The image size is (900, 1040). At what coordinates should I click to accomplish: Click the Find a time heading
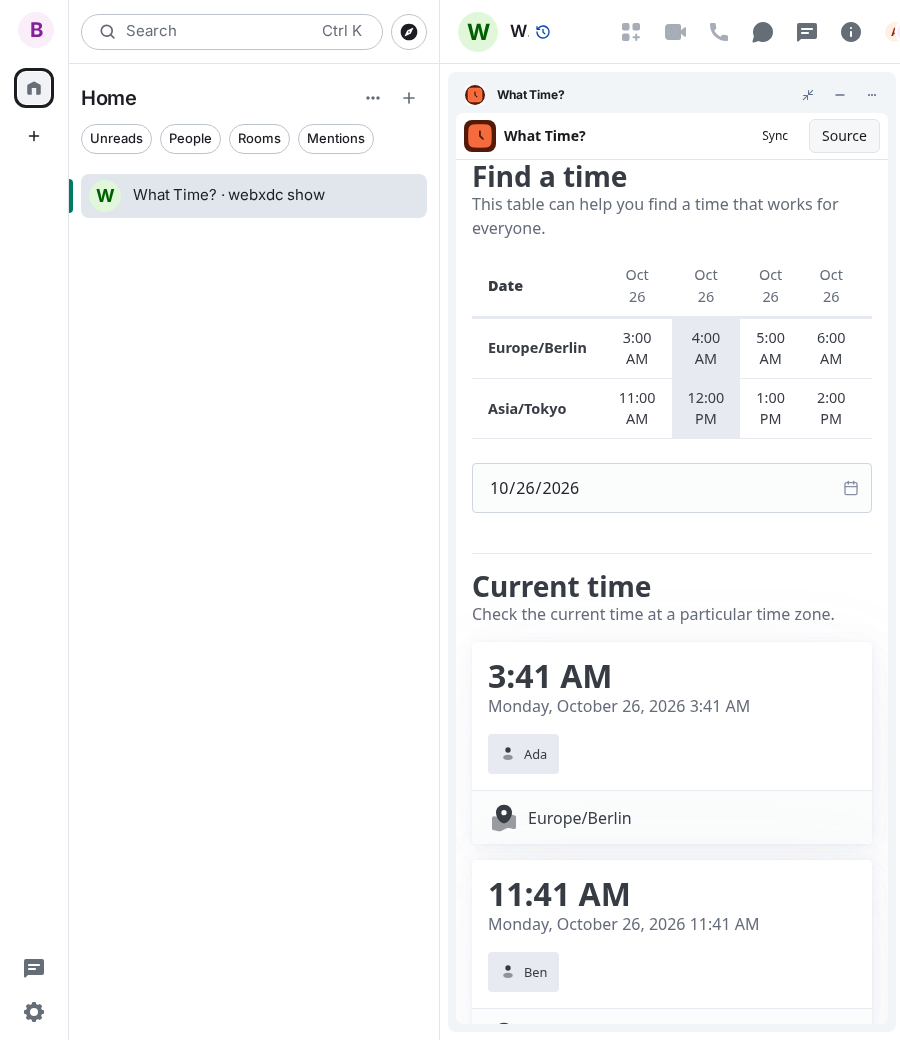pyautogui.click(x=550, y=177)
